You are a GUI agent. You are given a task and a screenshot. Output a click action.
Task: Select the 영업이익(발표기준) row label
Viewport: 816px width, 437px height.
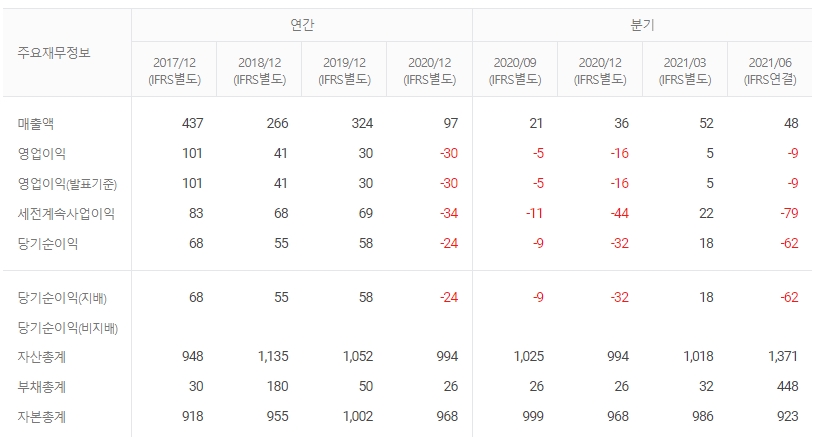(x=67, y=184)
